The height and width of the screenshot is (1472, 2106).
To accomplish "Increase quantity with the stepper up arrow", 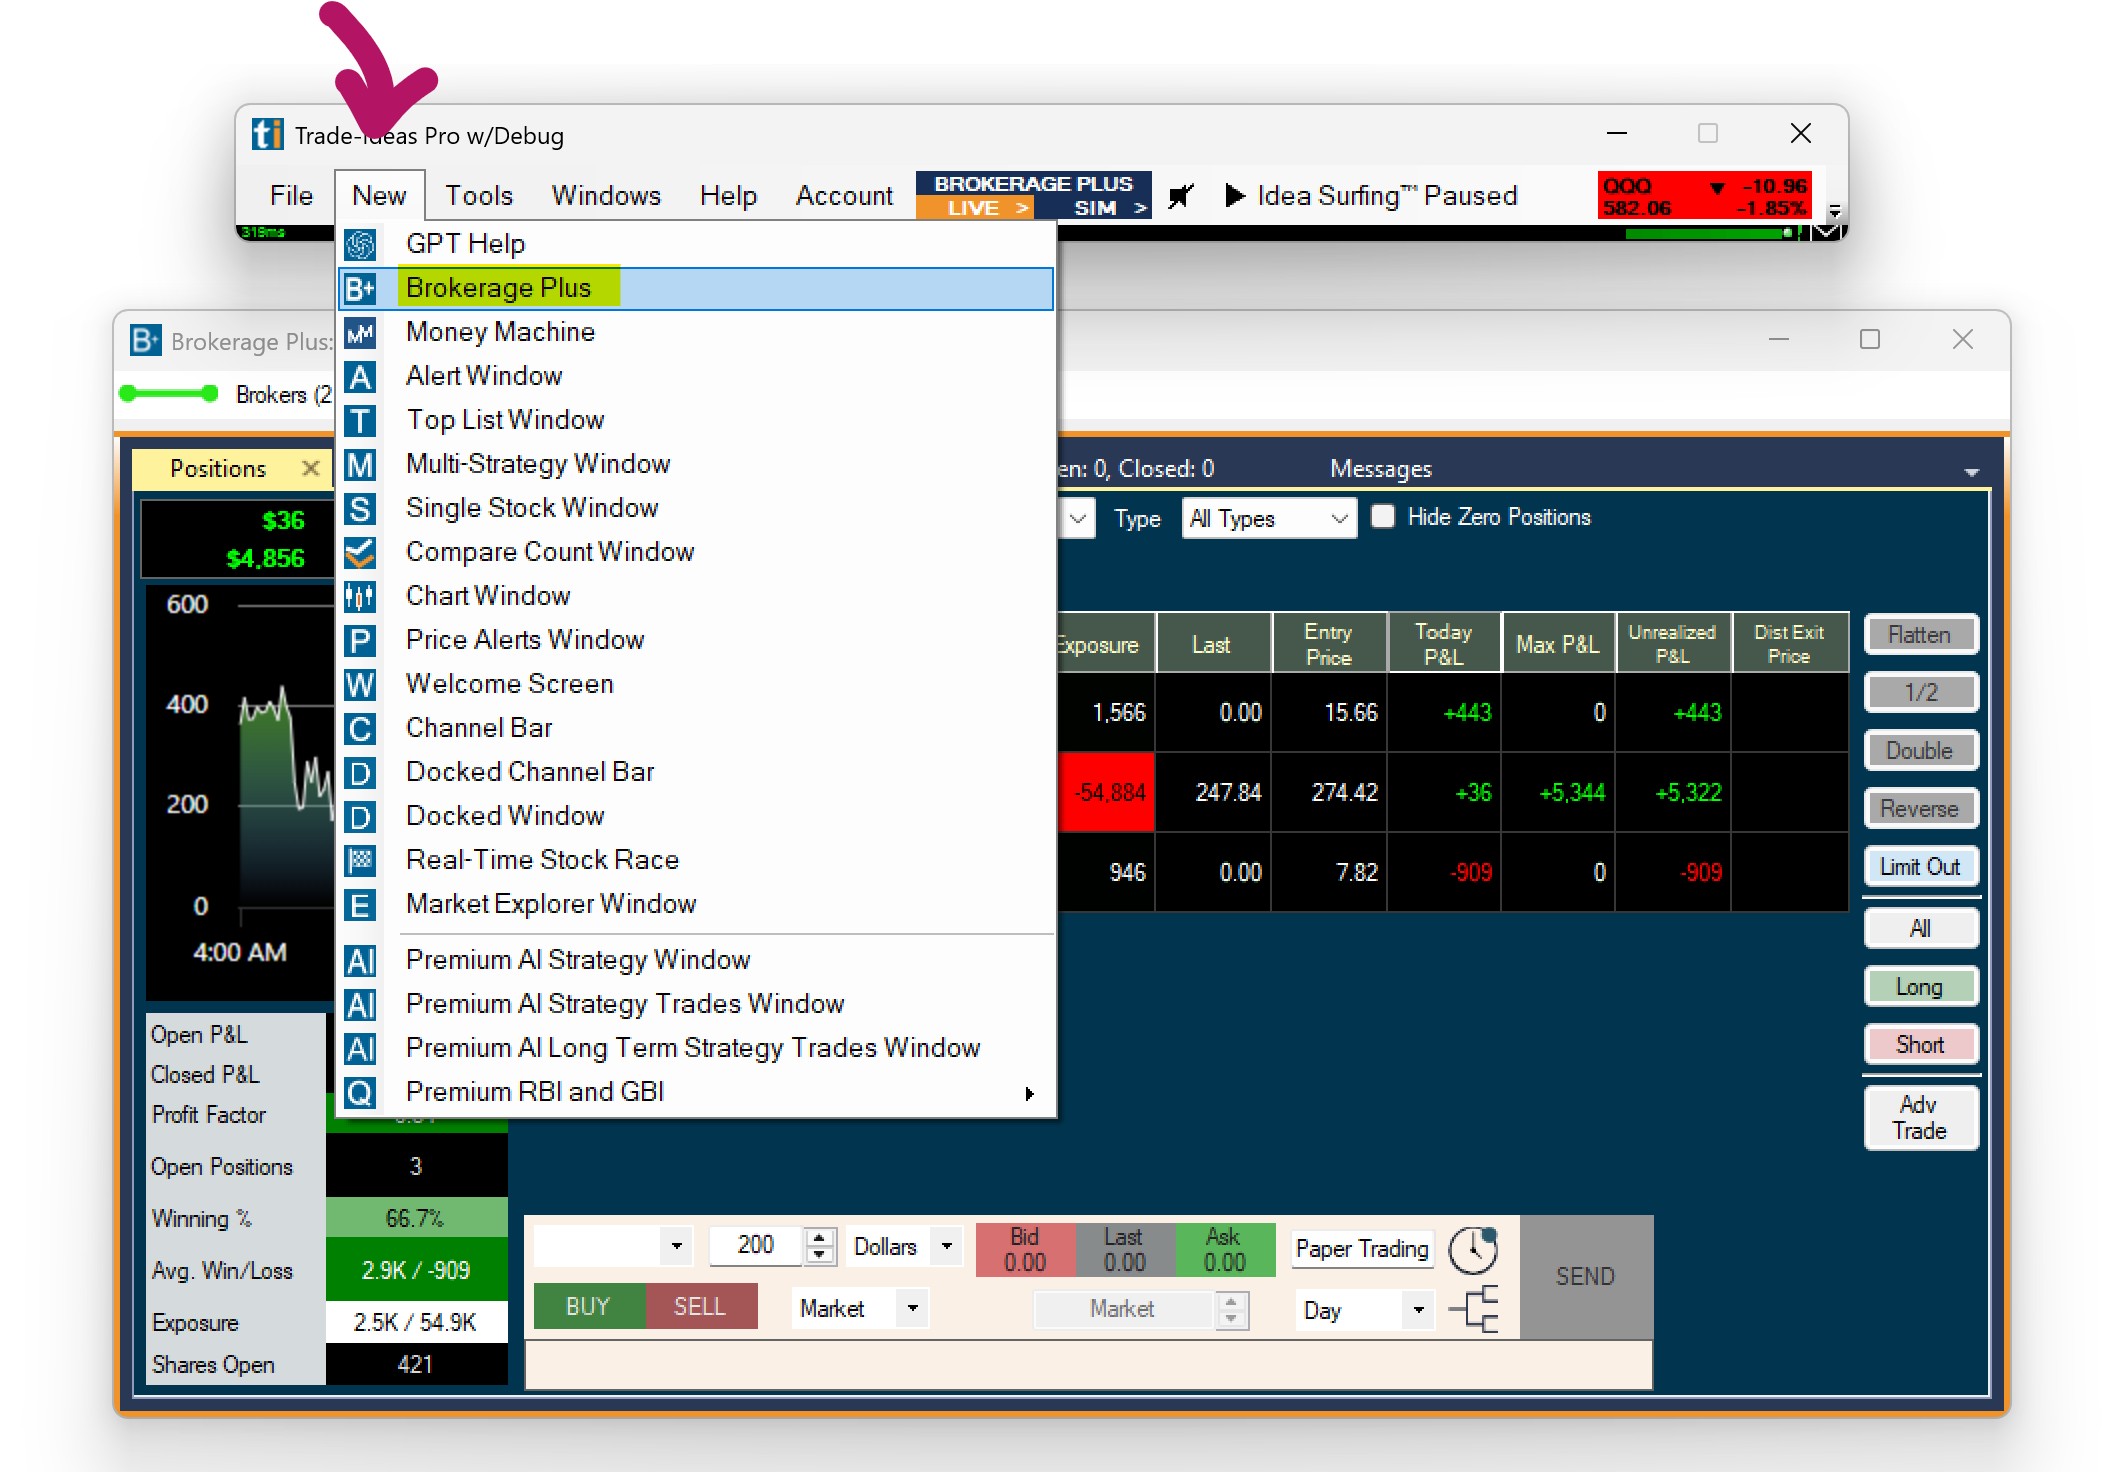I will click(x=819, y=1238).
